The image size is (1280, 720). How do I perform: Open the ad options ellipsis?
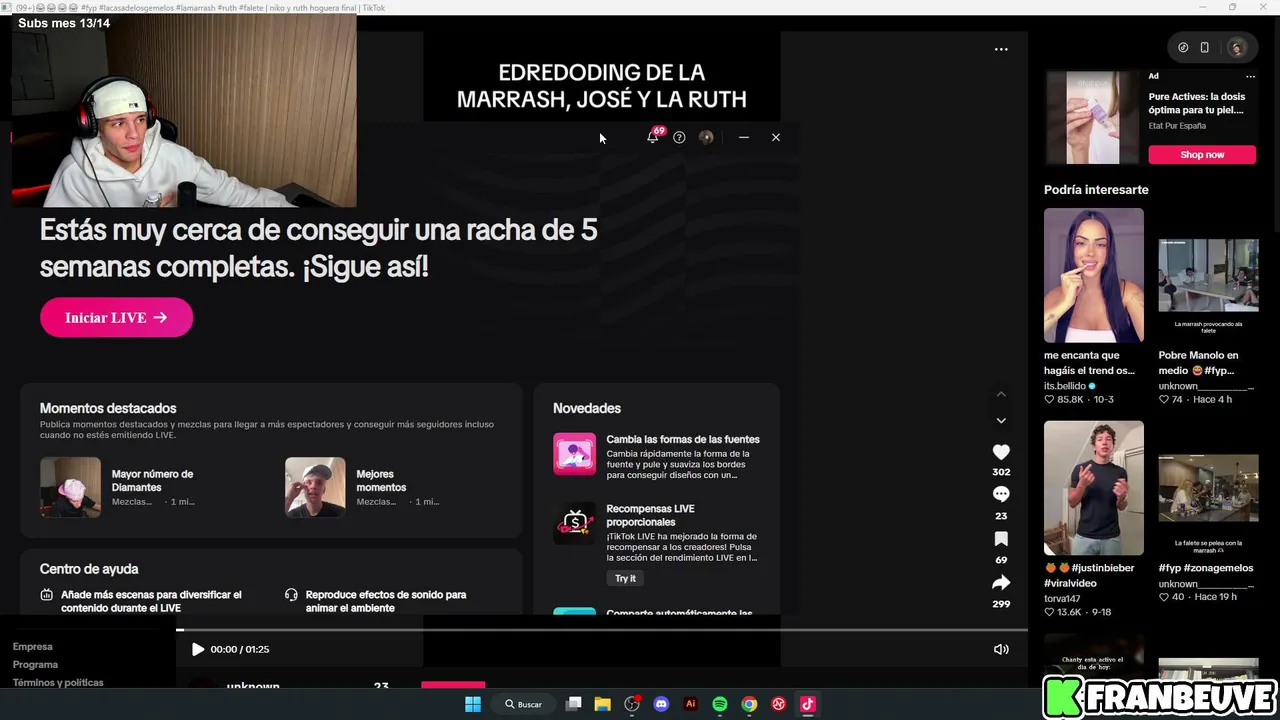coord(1250,76)
